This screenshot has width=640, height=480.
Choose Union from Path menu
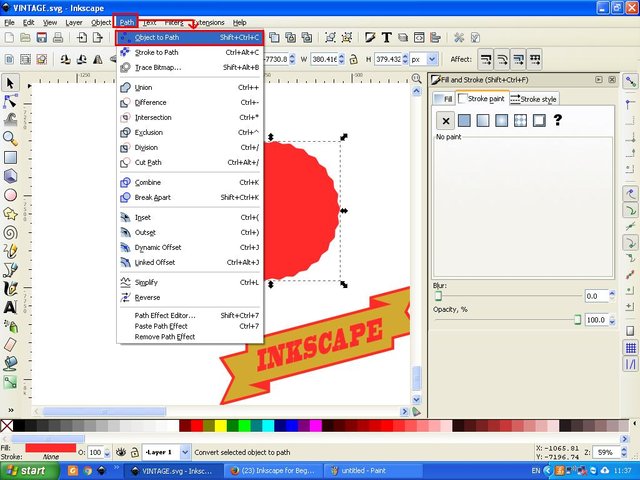click(x=190, y=87)
